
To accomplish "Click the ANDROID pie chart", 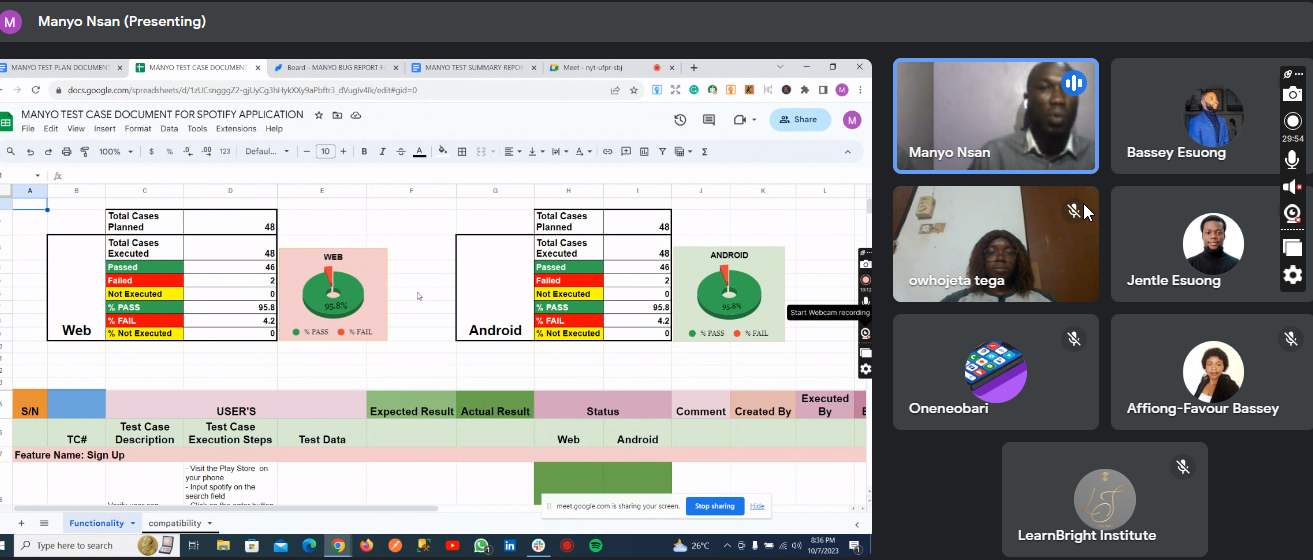I will (x=729, y=294).
